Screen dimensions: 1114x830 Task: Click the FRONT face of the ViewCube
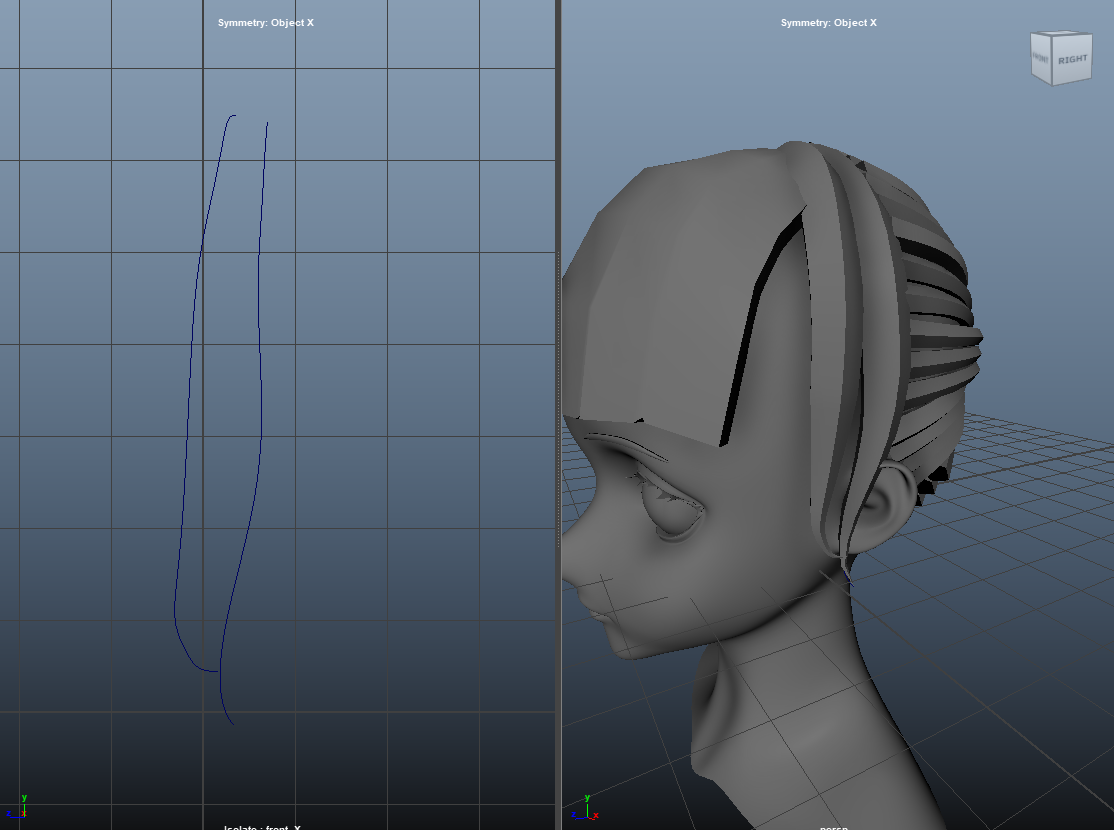[1041, 58]
